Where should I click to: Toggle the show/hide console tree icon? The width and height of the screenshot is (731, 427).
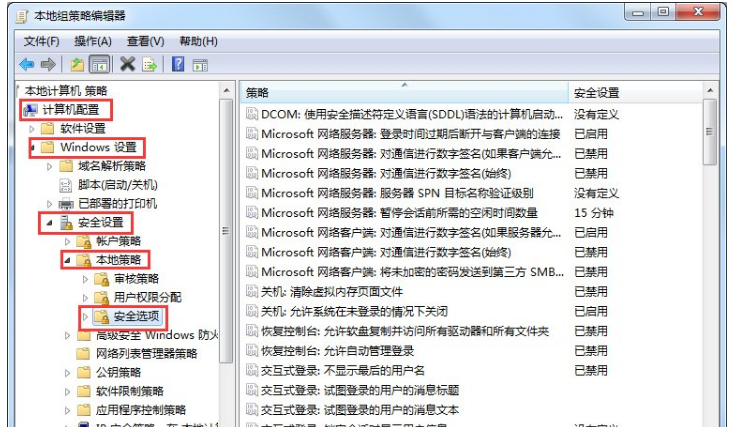click(99, 64)
